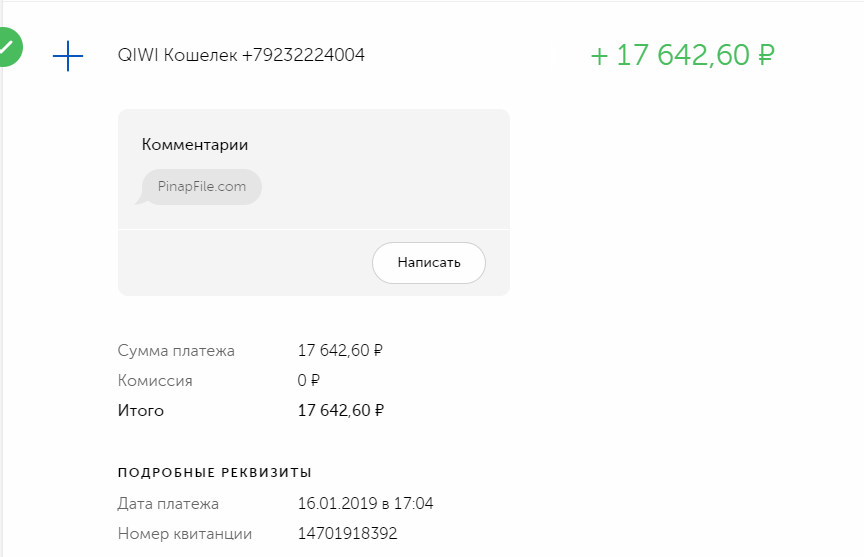Select the receipt number 14701918392
Image resolution: width=864 pixels, height=557 pixels.
[x=348, y=534]
